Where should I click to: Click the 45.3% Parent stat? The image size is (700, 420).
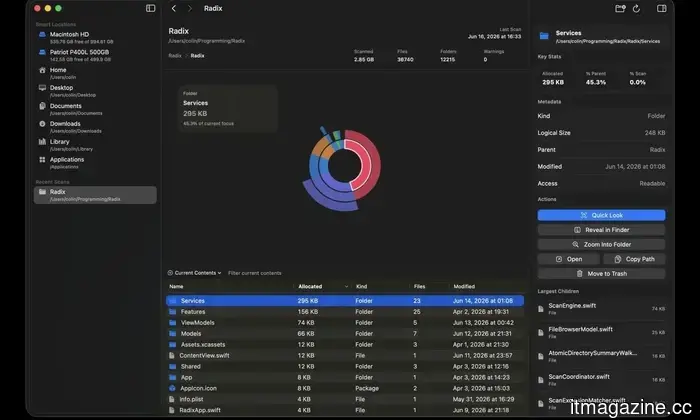coord(596,79)
